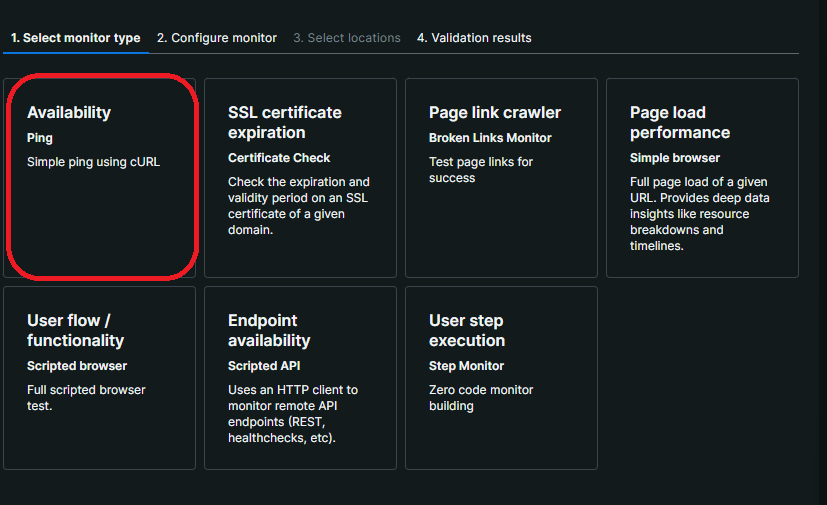The height and width of the screenshot is (505, 827).
Task: Click the Simple browser subtitle
Action: click(x=675, y=158)
